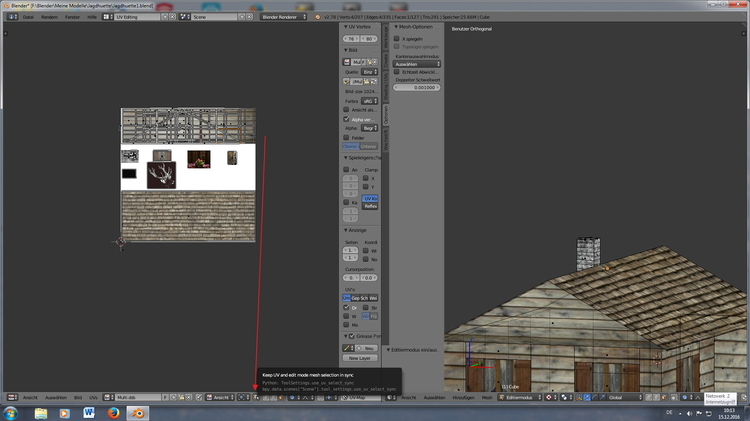Open the Editiermodus mode dropdown

[x=520, y=398]
